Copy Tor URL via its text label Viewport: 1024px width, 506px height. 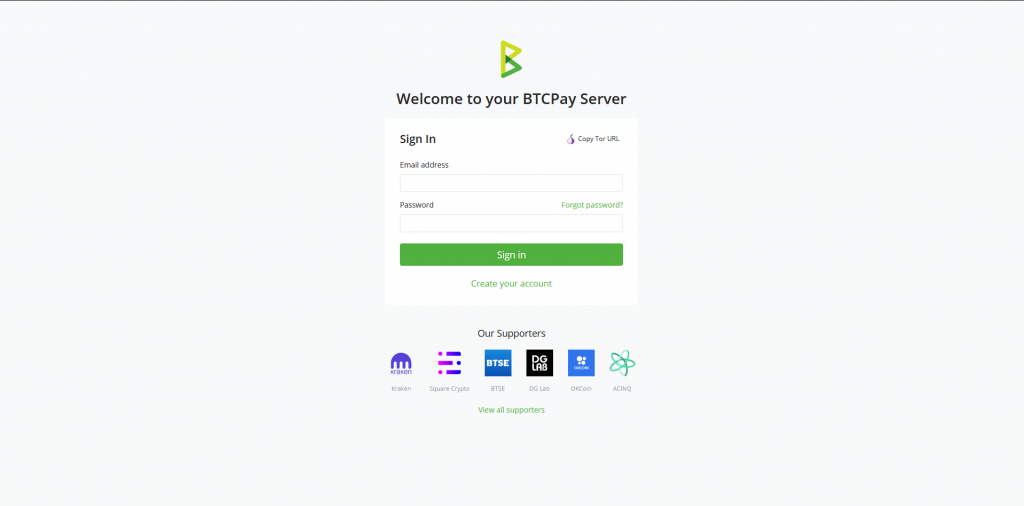click(x=598, y=139)
